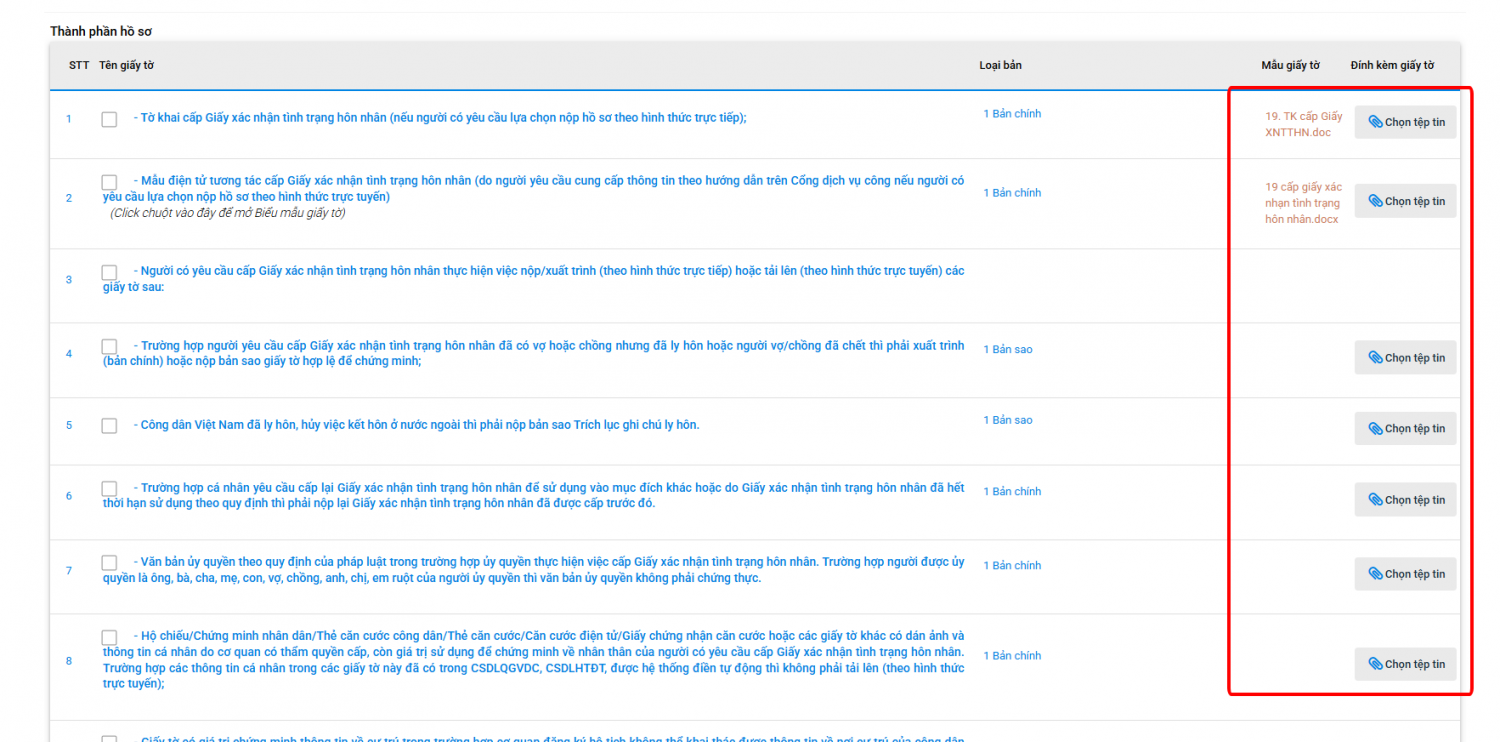Click paperclip icon in row 7 attach button
This screenshot has width=1500, height=742.
pos(1375,574)
